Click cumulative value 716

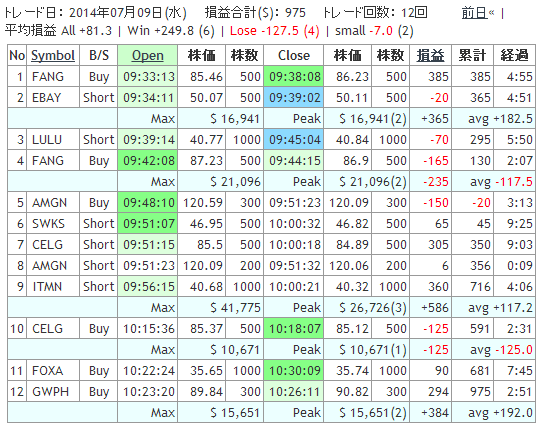coord(480,286)
